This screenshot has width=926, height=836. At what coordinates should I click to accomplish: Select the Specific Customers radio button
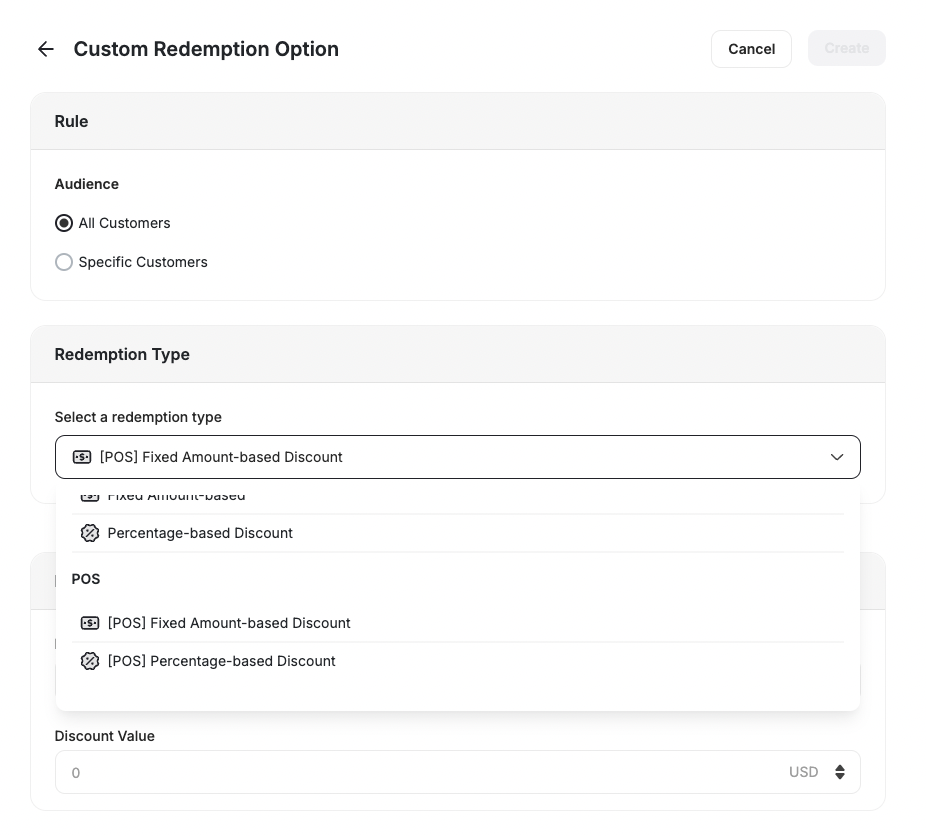[x=64, y=262]
